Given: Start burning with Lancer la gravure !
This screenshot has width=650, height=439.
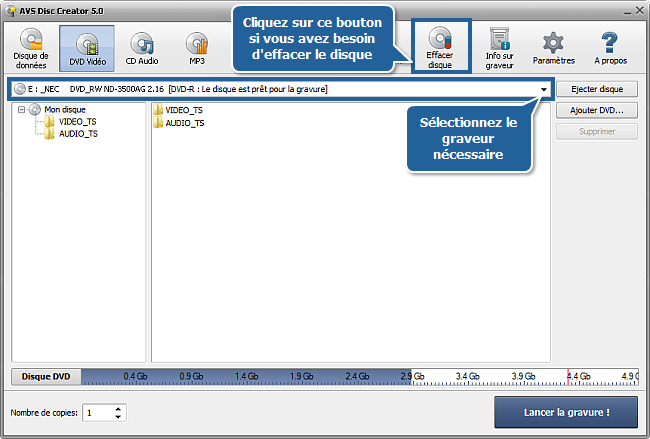Looking at the screenshot, I should pyautogui.click(x=566, y=412).
